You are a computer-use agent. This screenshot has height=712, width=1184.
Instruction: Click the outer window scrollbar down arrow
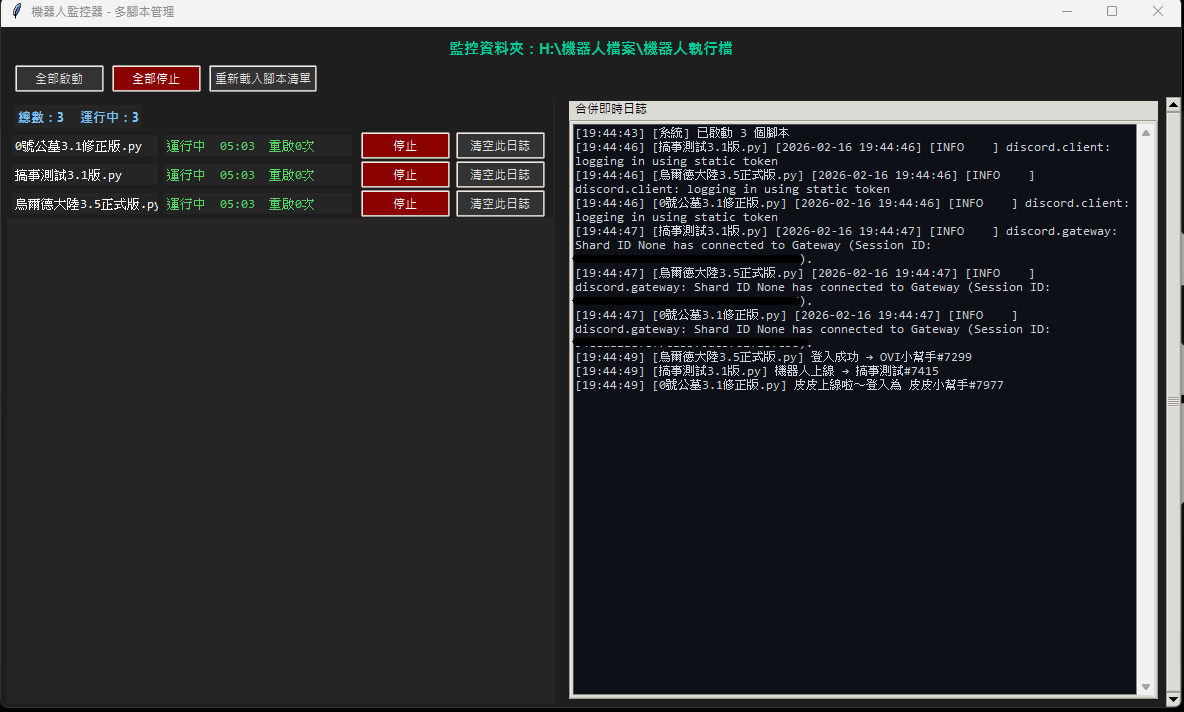(x=1173, y=699)
